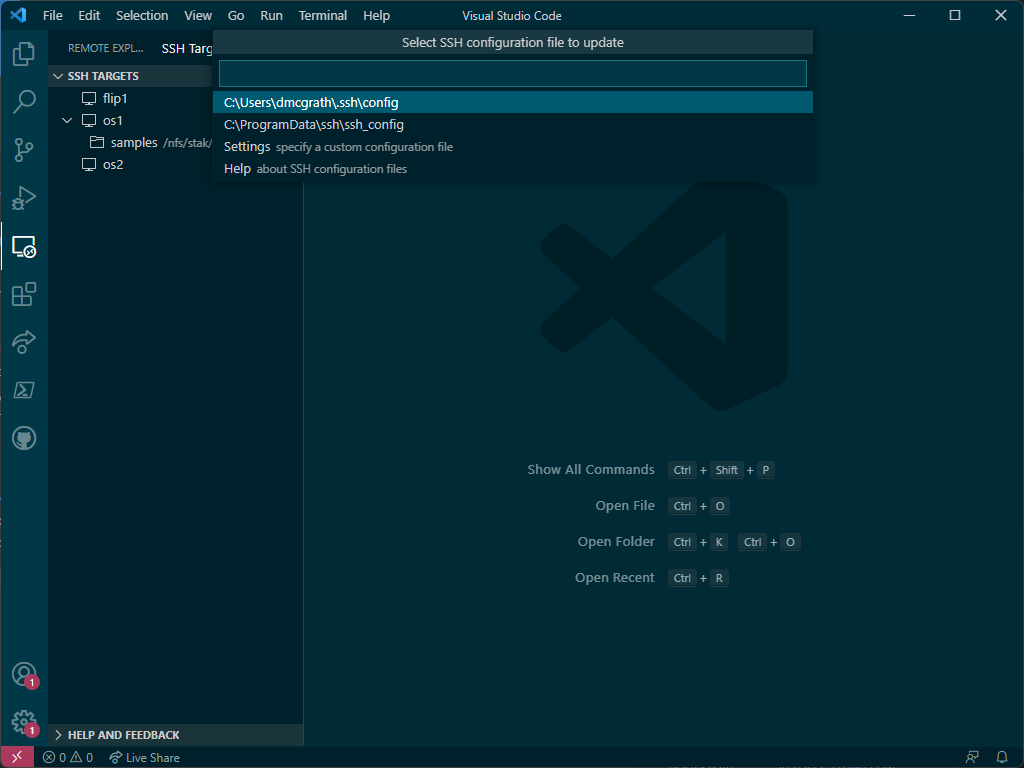Click the remote window indicator in status bar

[18, 758]
